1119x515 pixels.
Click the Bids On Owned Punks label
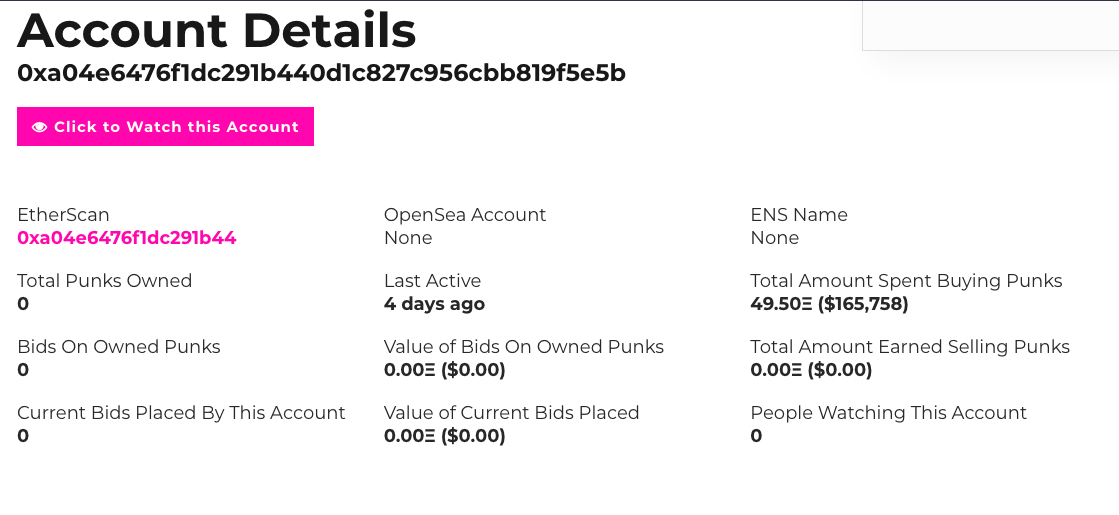point(119,347)
